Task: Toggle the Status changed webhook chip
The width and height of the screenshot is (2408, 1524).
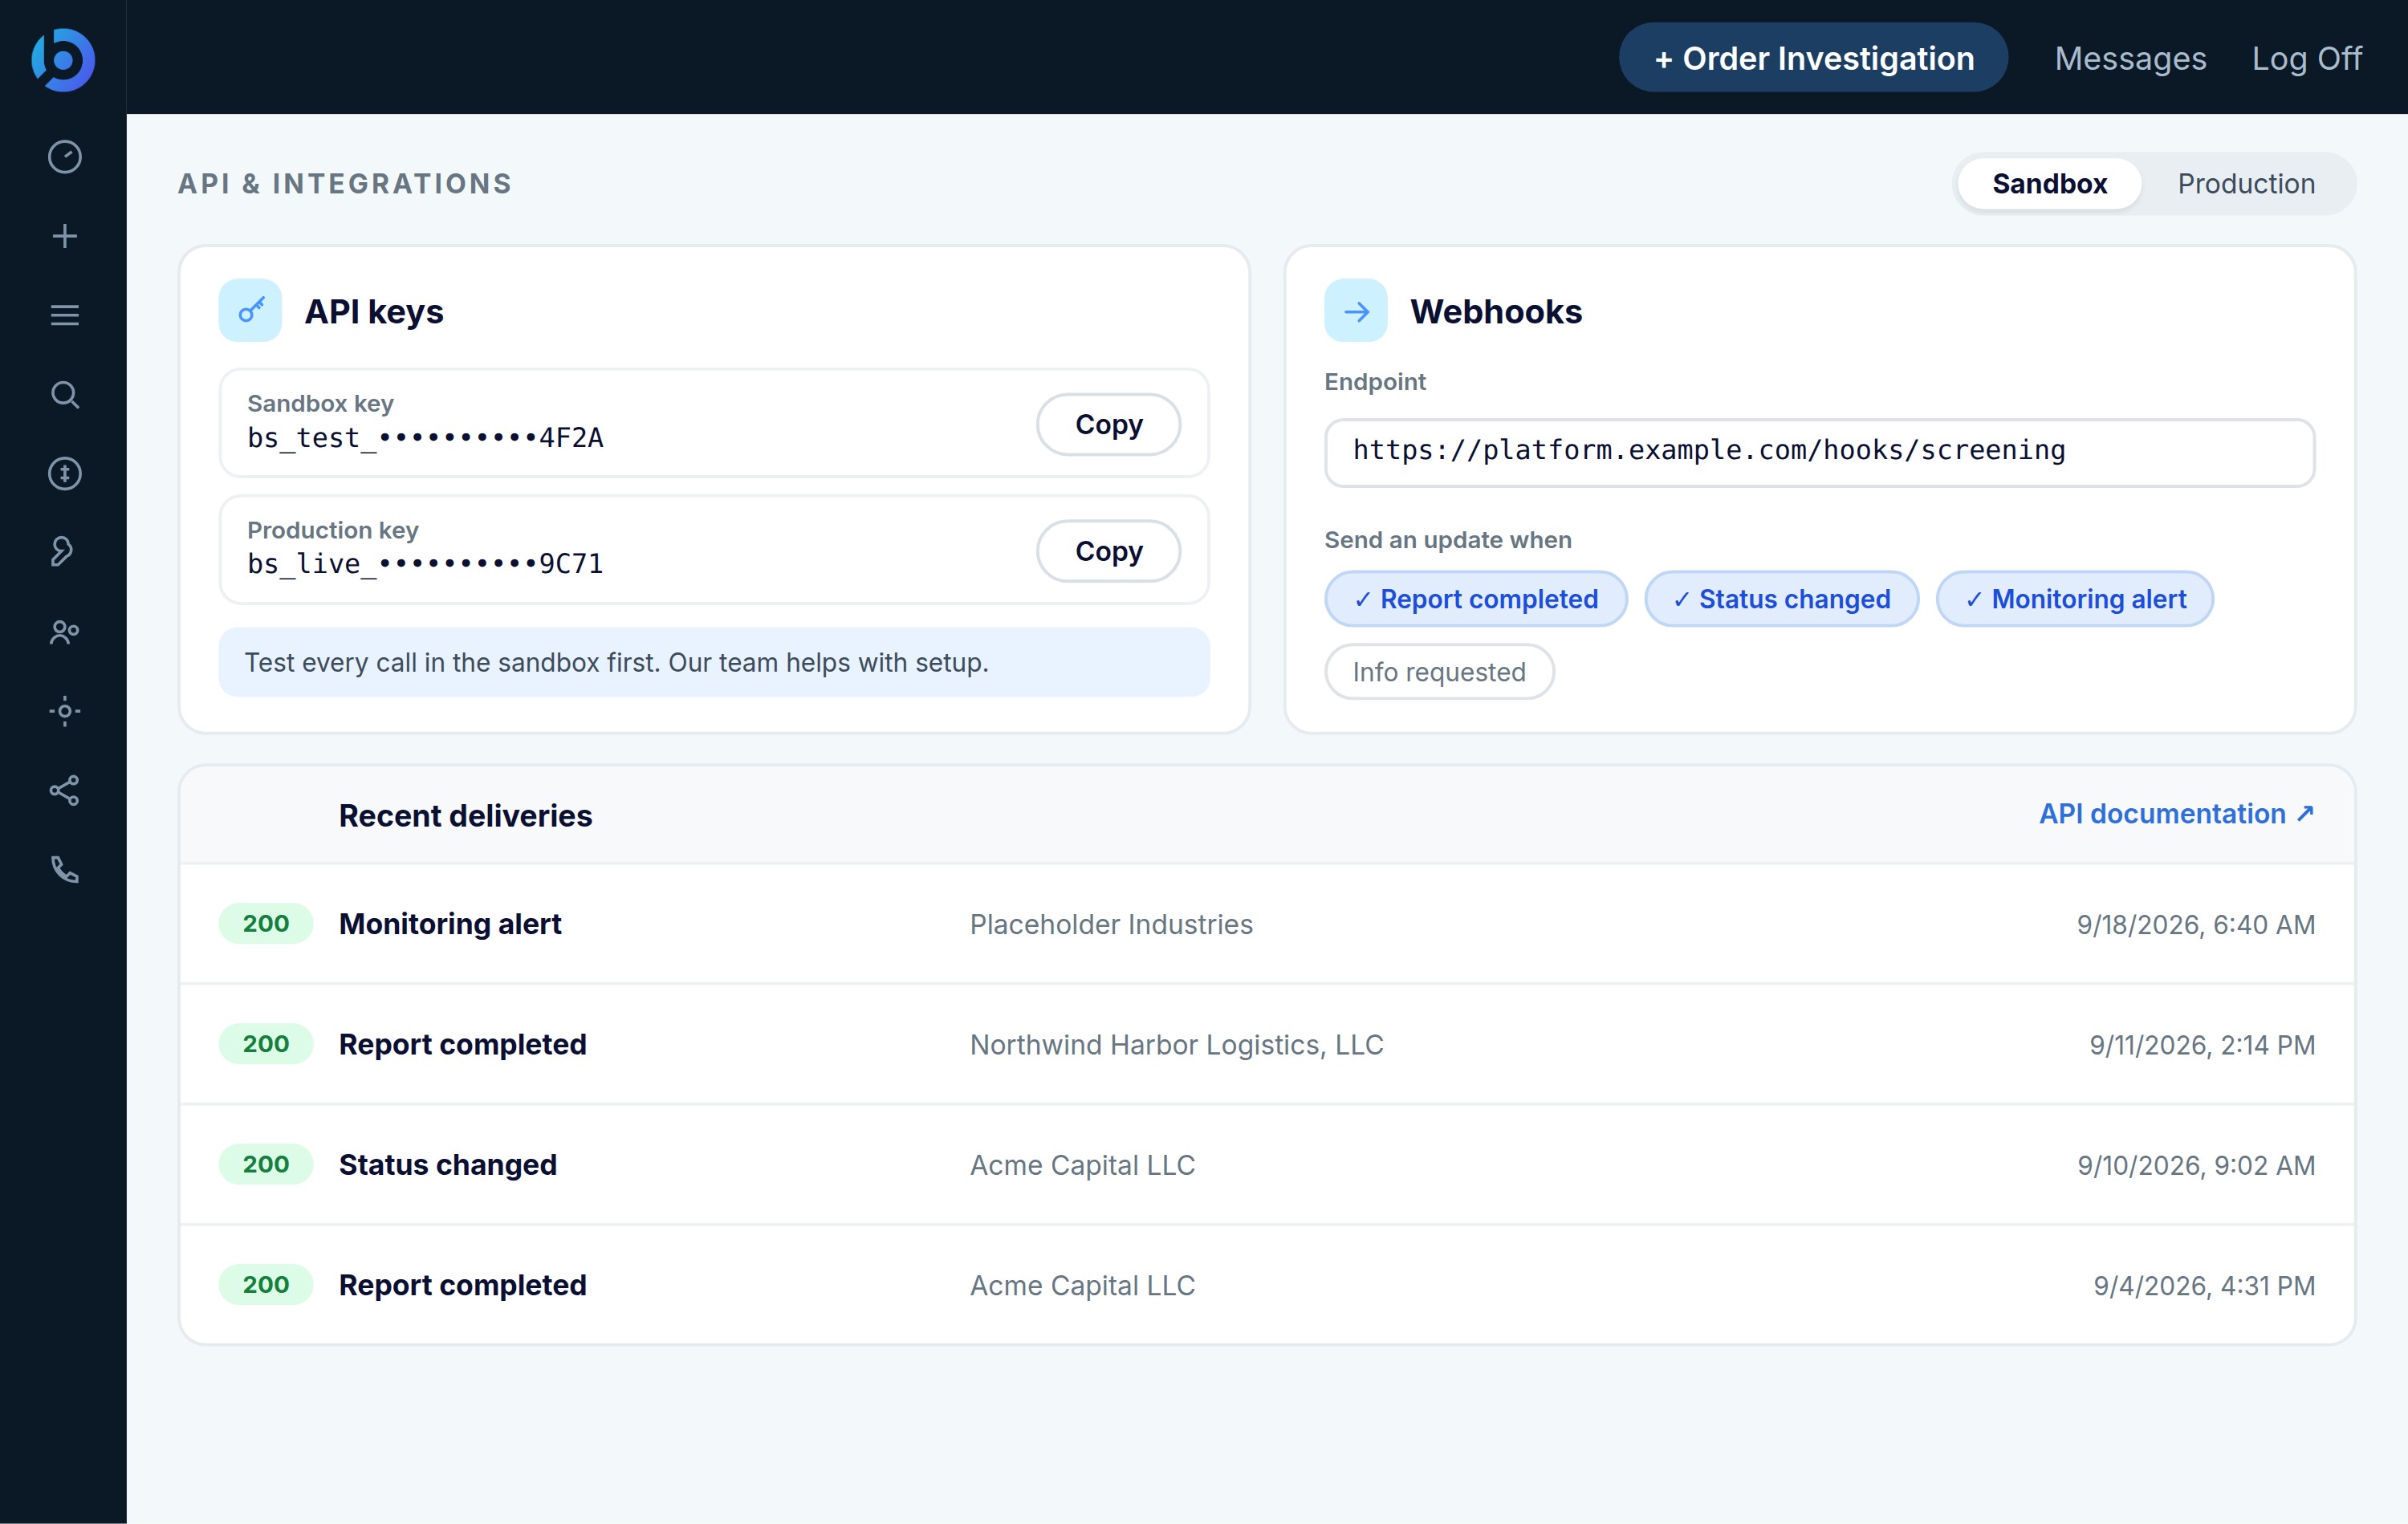Action: tap(1781, 599)
